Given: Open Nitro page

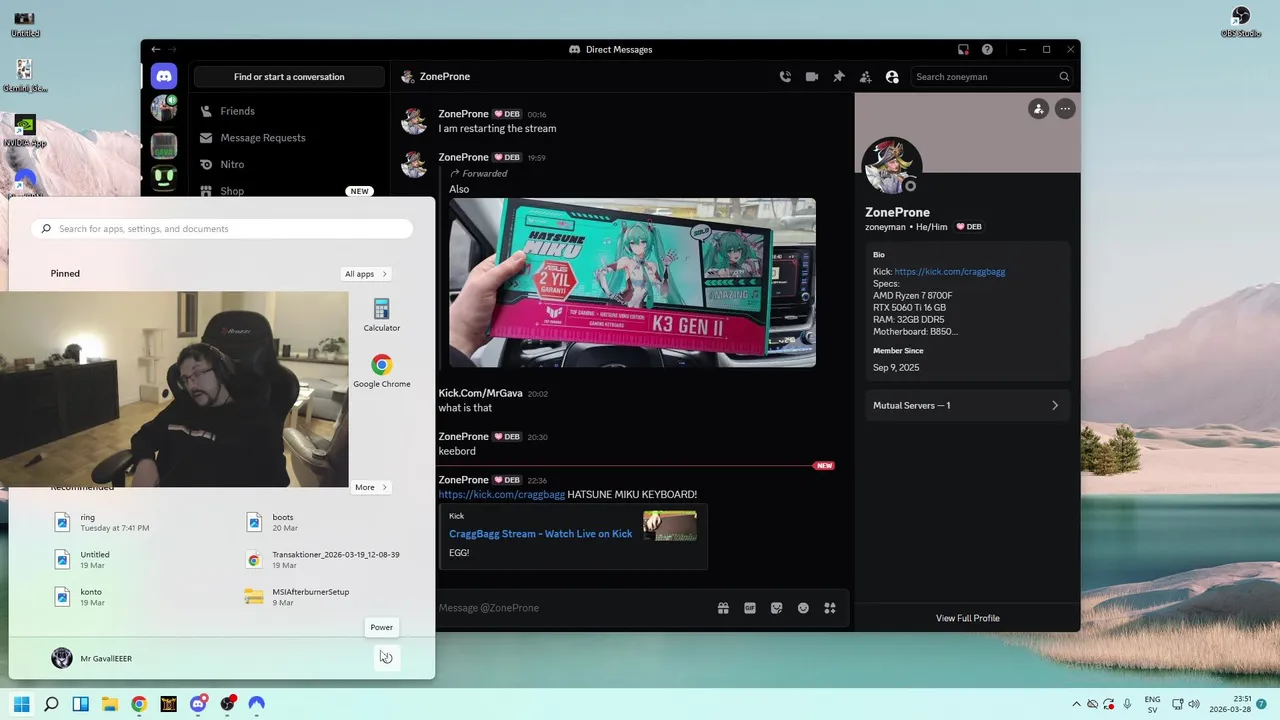Looking at the screenshot, I should pyautogui.click(x=289, y=164).
